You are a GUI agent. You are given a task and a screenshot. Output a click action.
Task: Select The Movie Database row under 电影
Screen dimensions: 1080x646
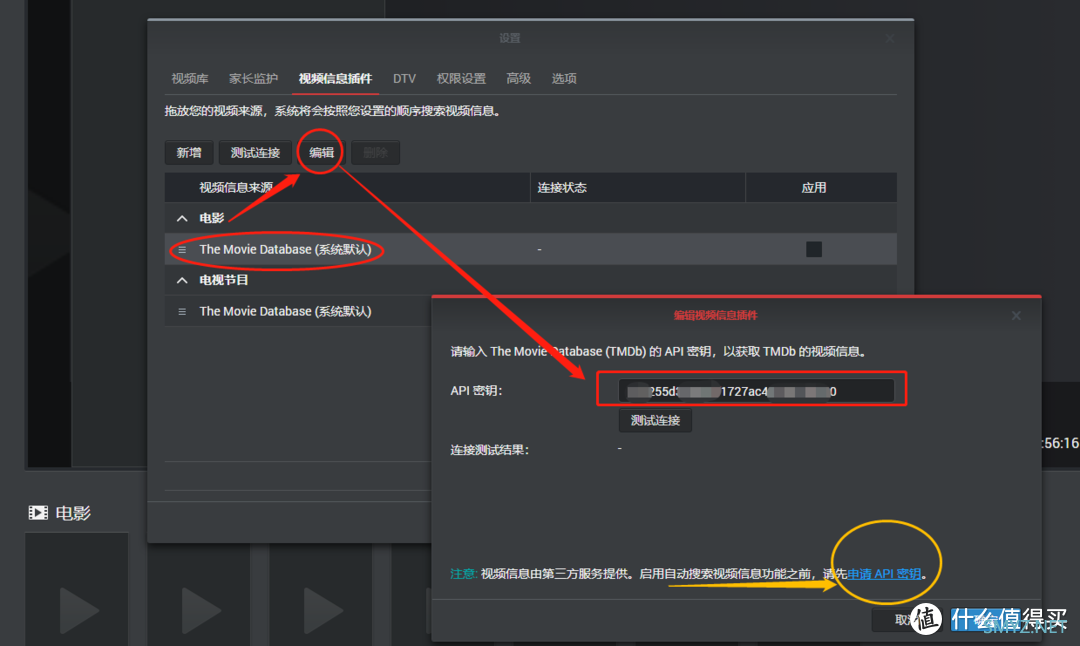530,249
